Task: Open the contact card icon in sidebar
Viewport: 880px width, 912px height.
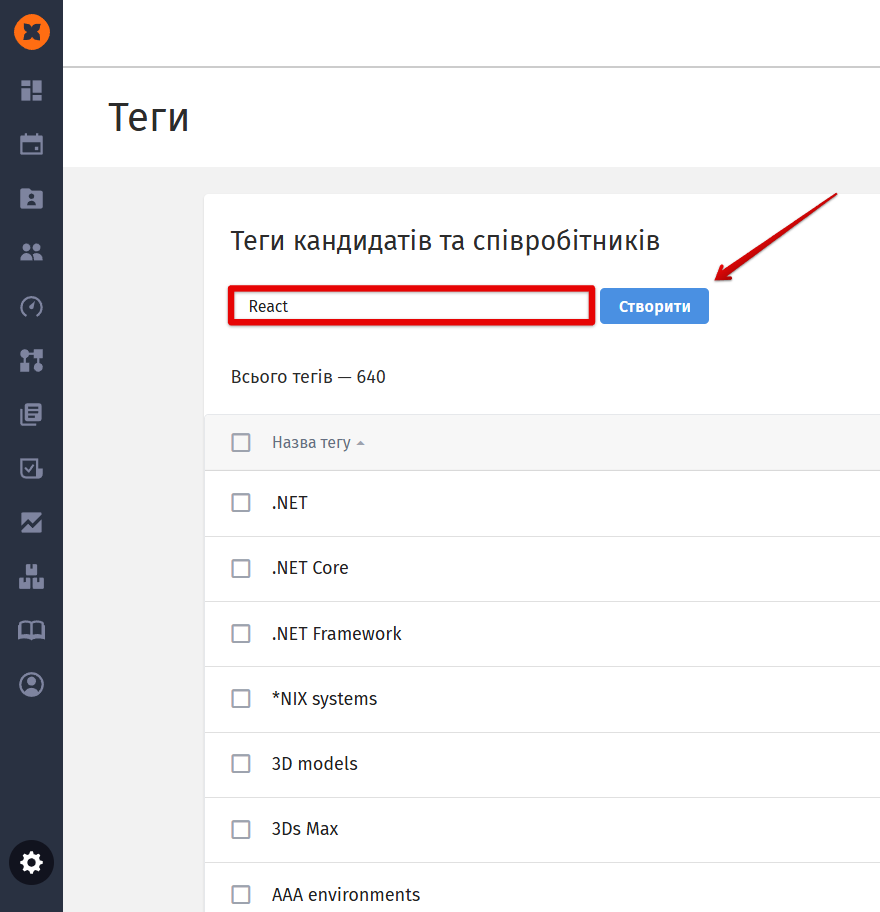Action: [32, 198]
